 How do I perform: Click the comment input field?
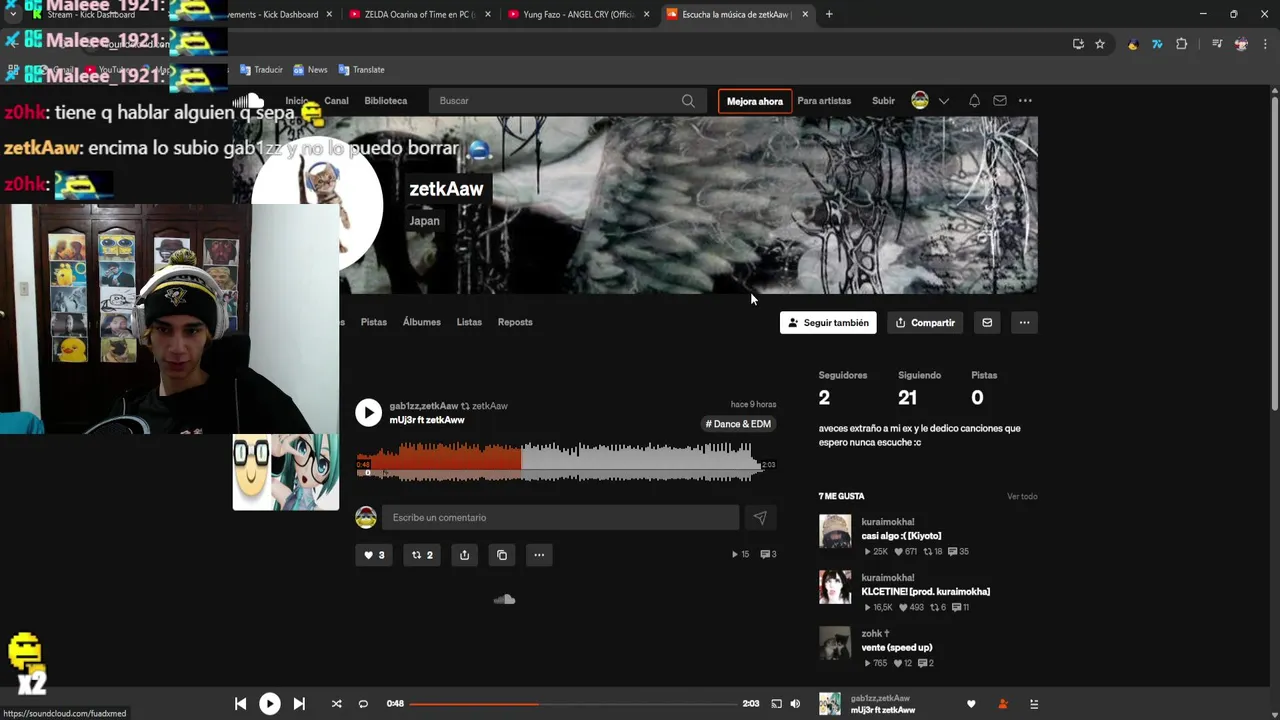tap(560, 517)
